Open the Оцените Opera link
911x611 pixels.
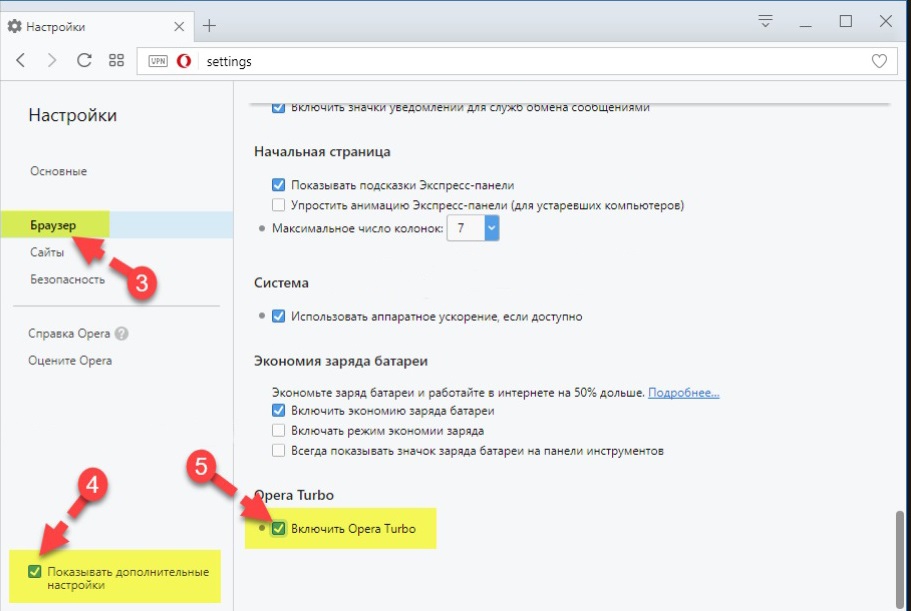70,361
